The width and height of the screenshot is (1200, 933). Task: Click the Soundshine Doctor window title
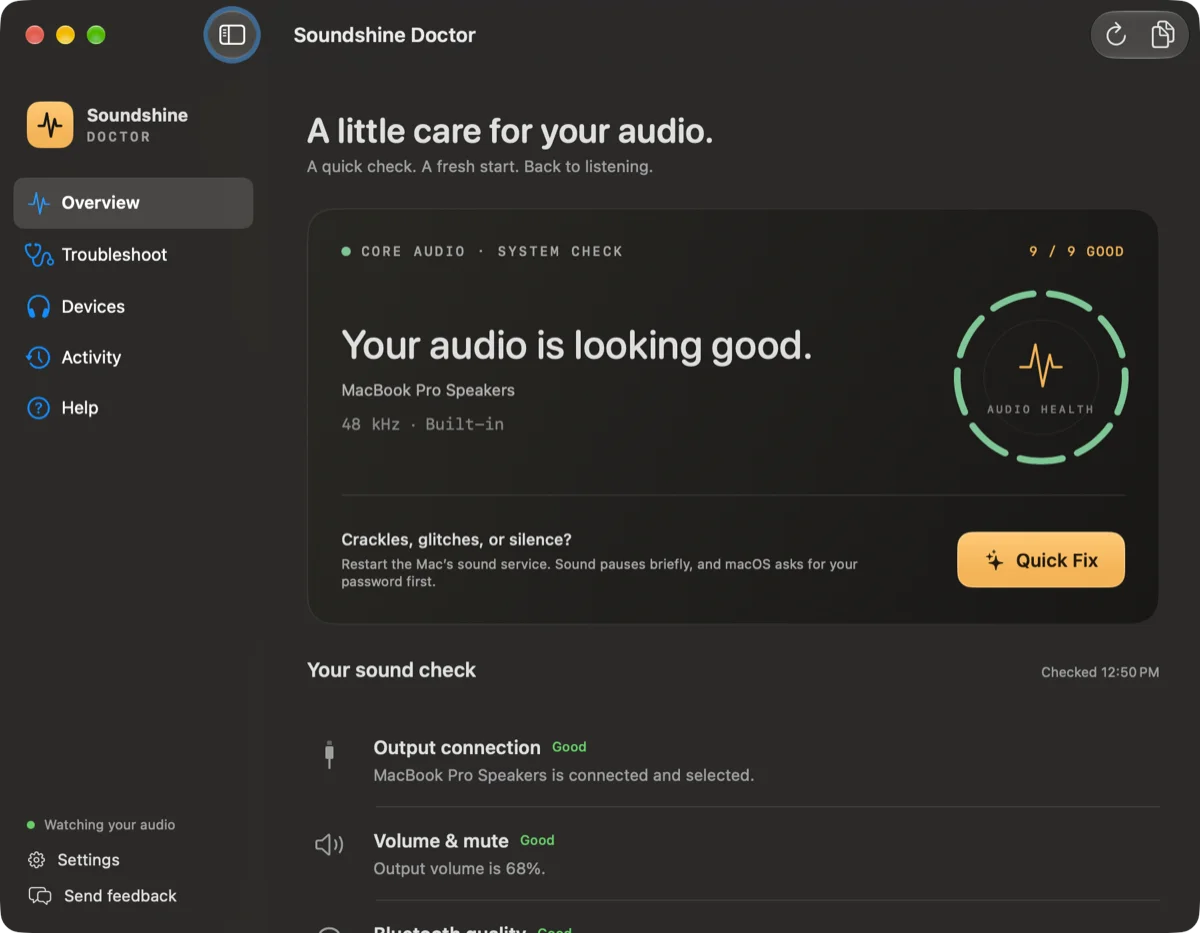[384, 35]
